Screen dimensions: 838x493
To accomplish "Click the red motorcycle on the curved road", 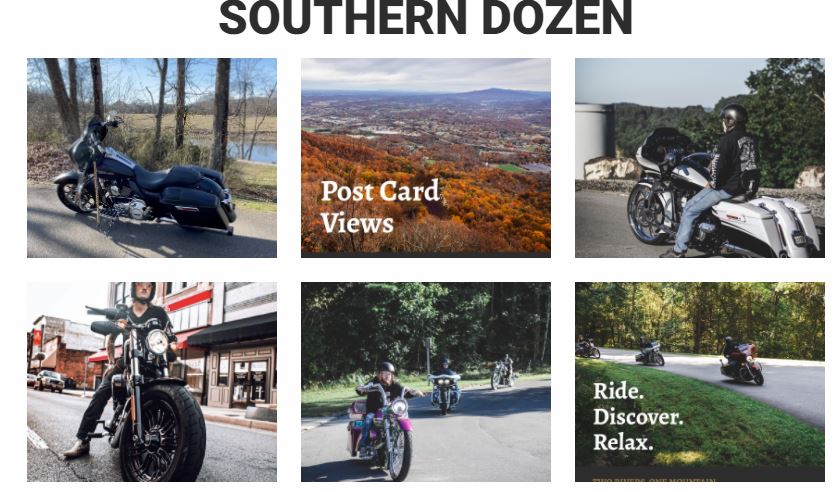I will pyautogui.click(x=742, y=365).
